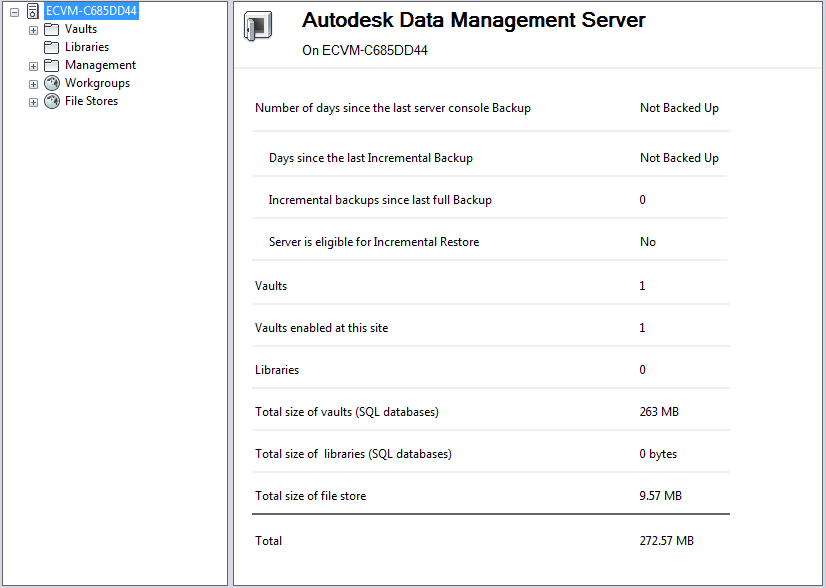Select the Workgroups label in the tree
Screen dimensions: 826x588
[97, 83]
